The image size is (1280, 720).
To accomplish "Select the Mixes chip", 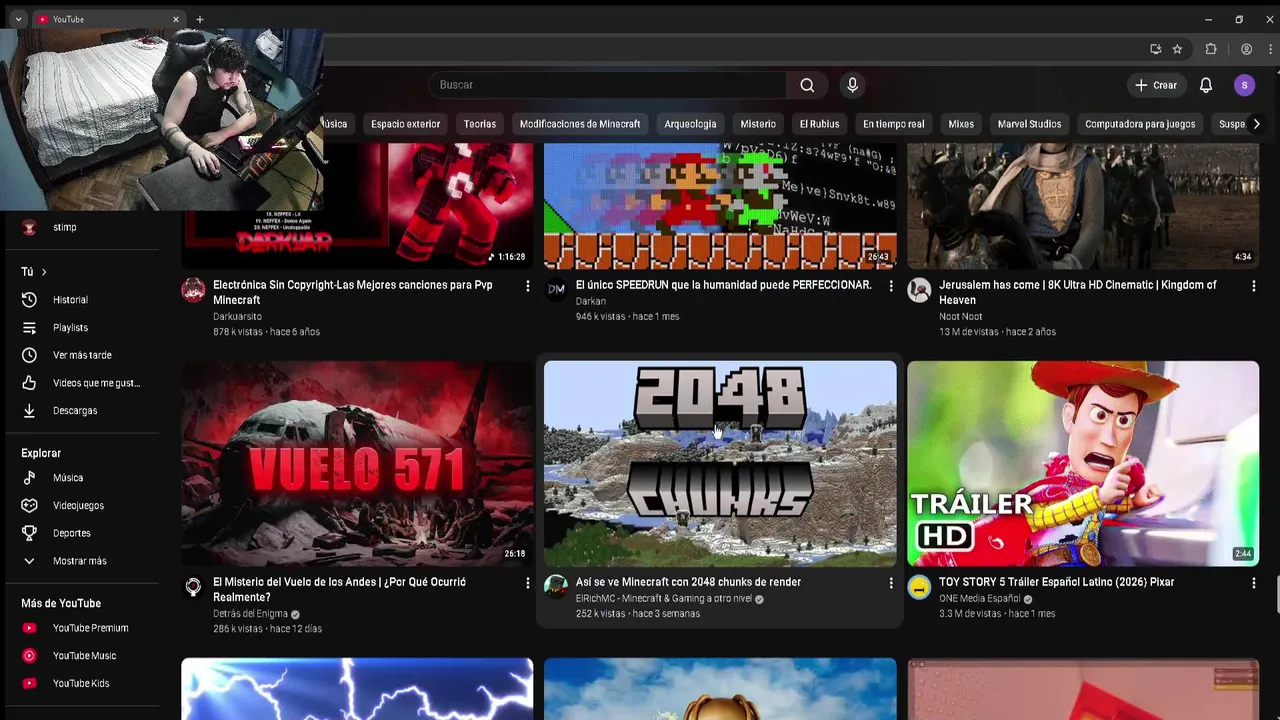I will coord(961,124).
